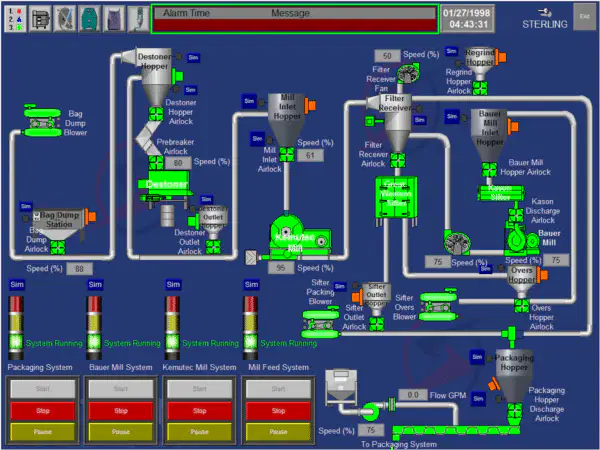Image resolution: width=600 pixels, height=450 pixels.
Task: Open the numbered shapes legend icon
Action: tap(15, 18)
